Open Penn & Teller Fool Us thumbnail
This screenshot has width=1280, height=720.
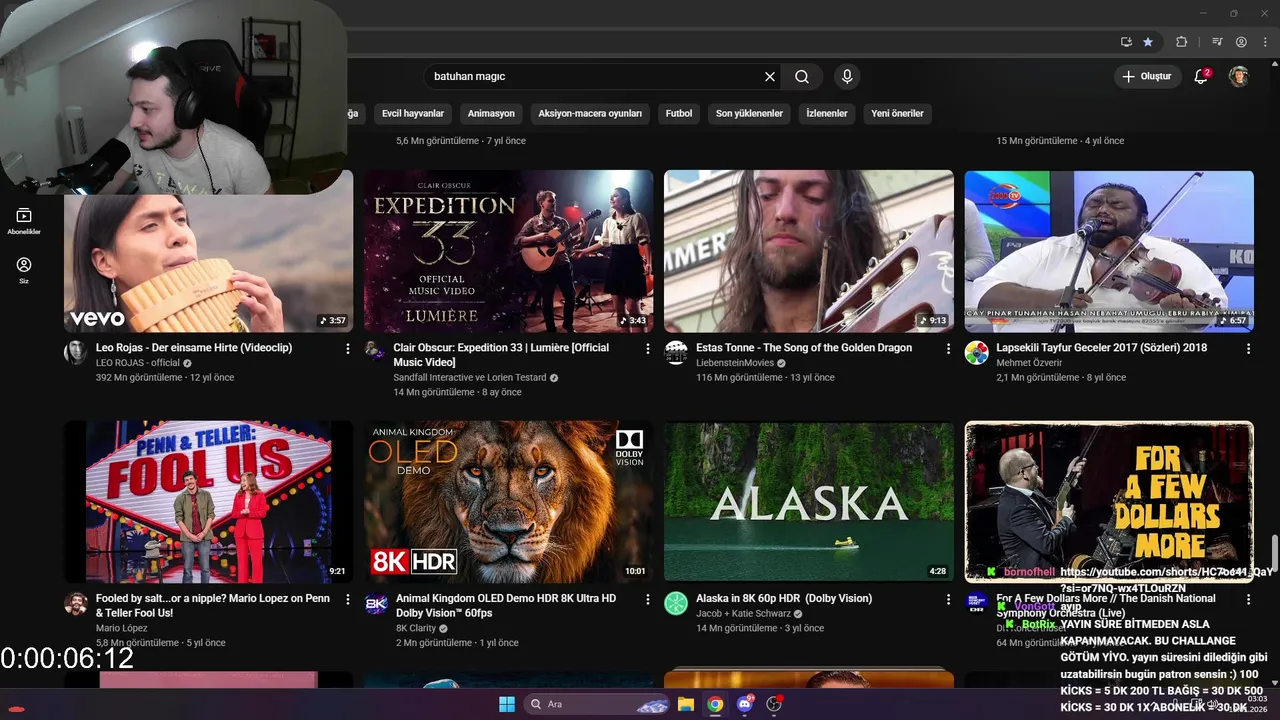(x=209, y=502)
